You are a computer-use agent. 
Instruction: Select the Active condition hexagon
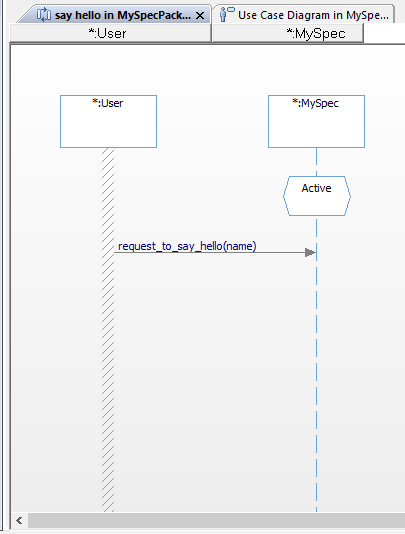coord(317,196)
